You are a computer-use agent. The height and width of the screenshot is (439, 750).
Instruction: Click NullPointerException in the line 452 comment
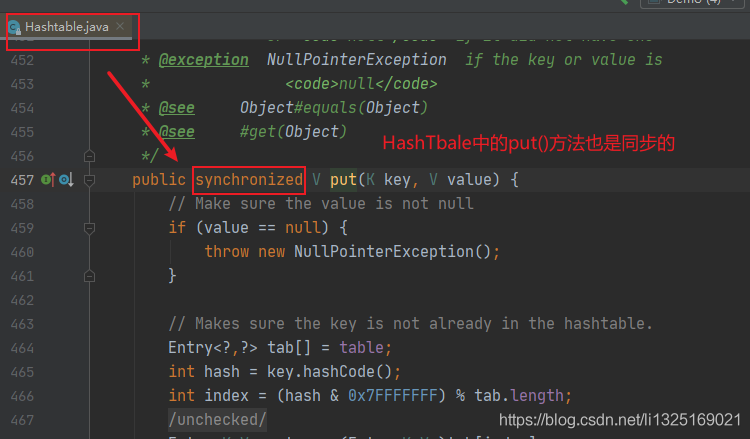[x=357, y=60]
